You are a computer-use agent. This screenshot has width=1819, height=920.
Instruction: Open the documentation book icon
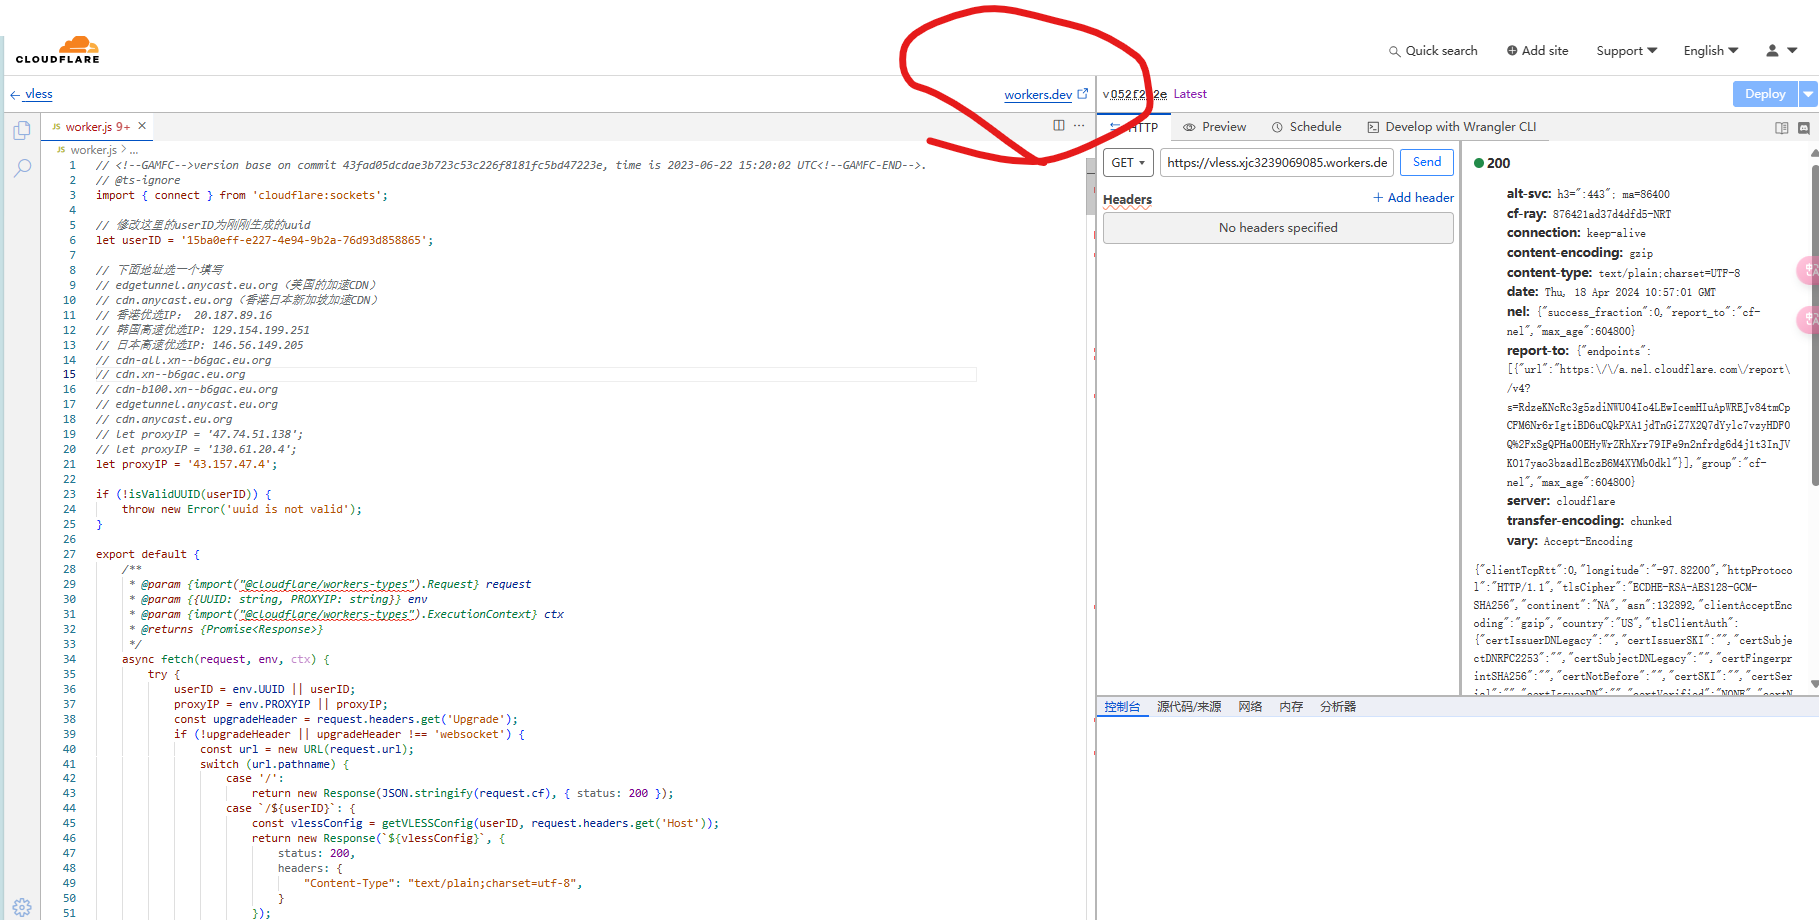[x=1781, y=128]
